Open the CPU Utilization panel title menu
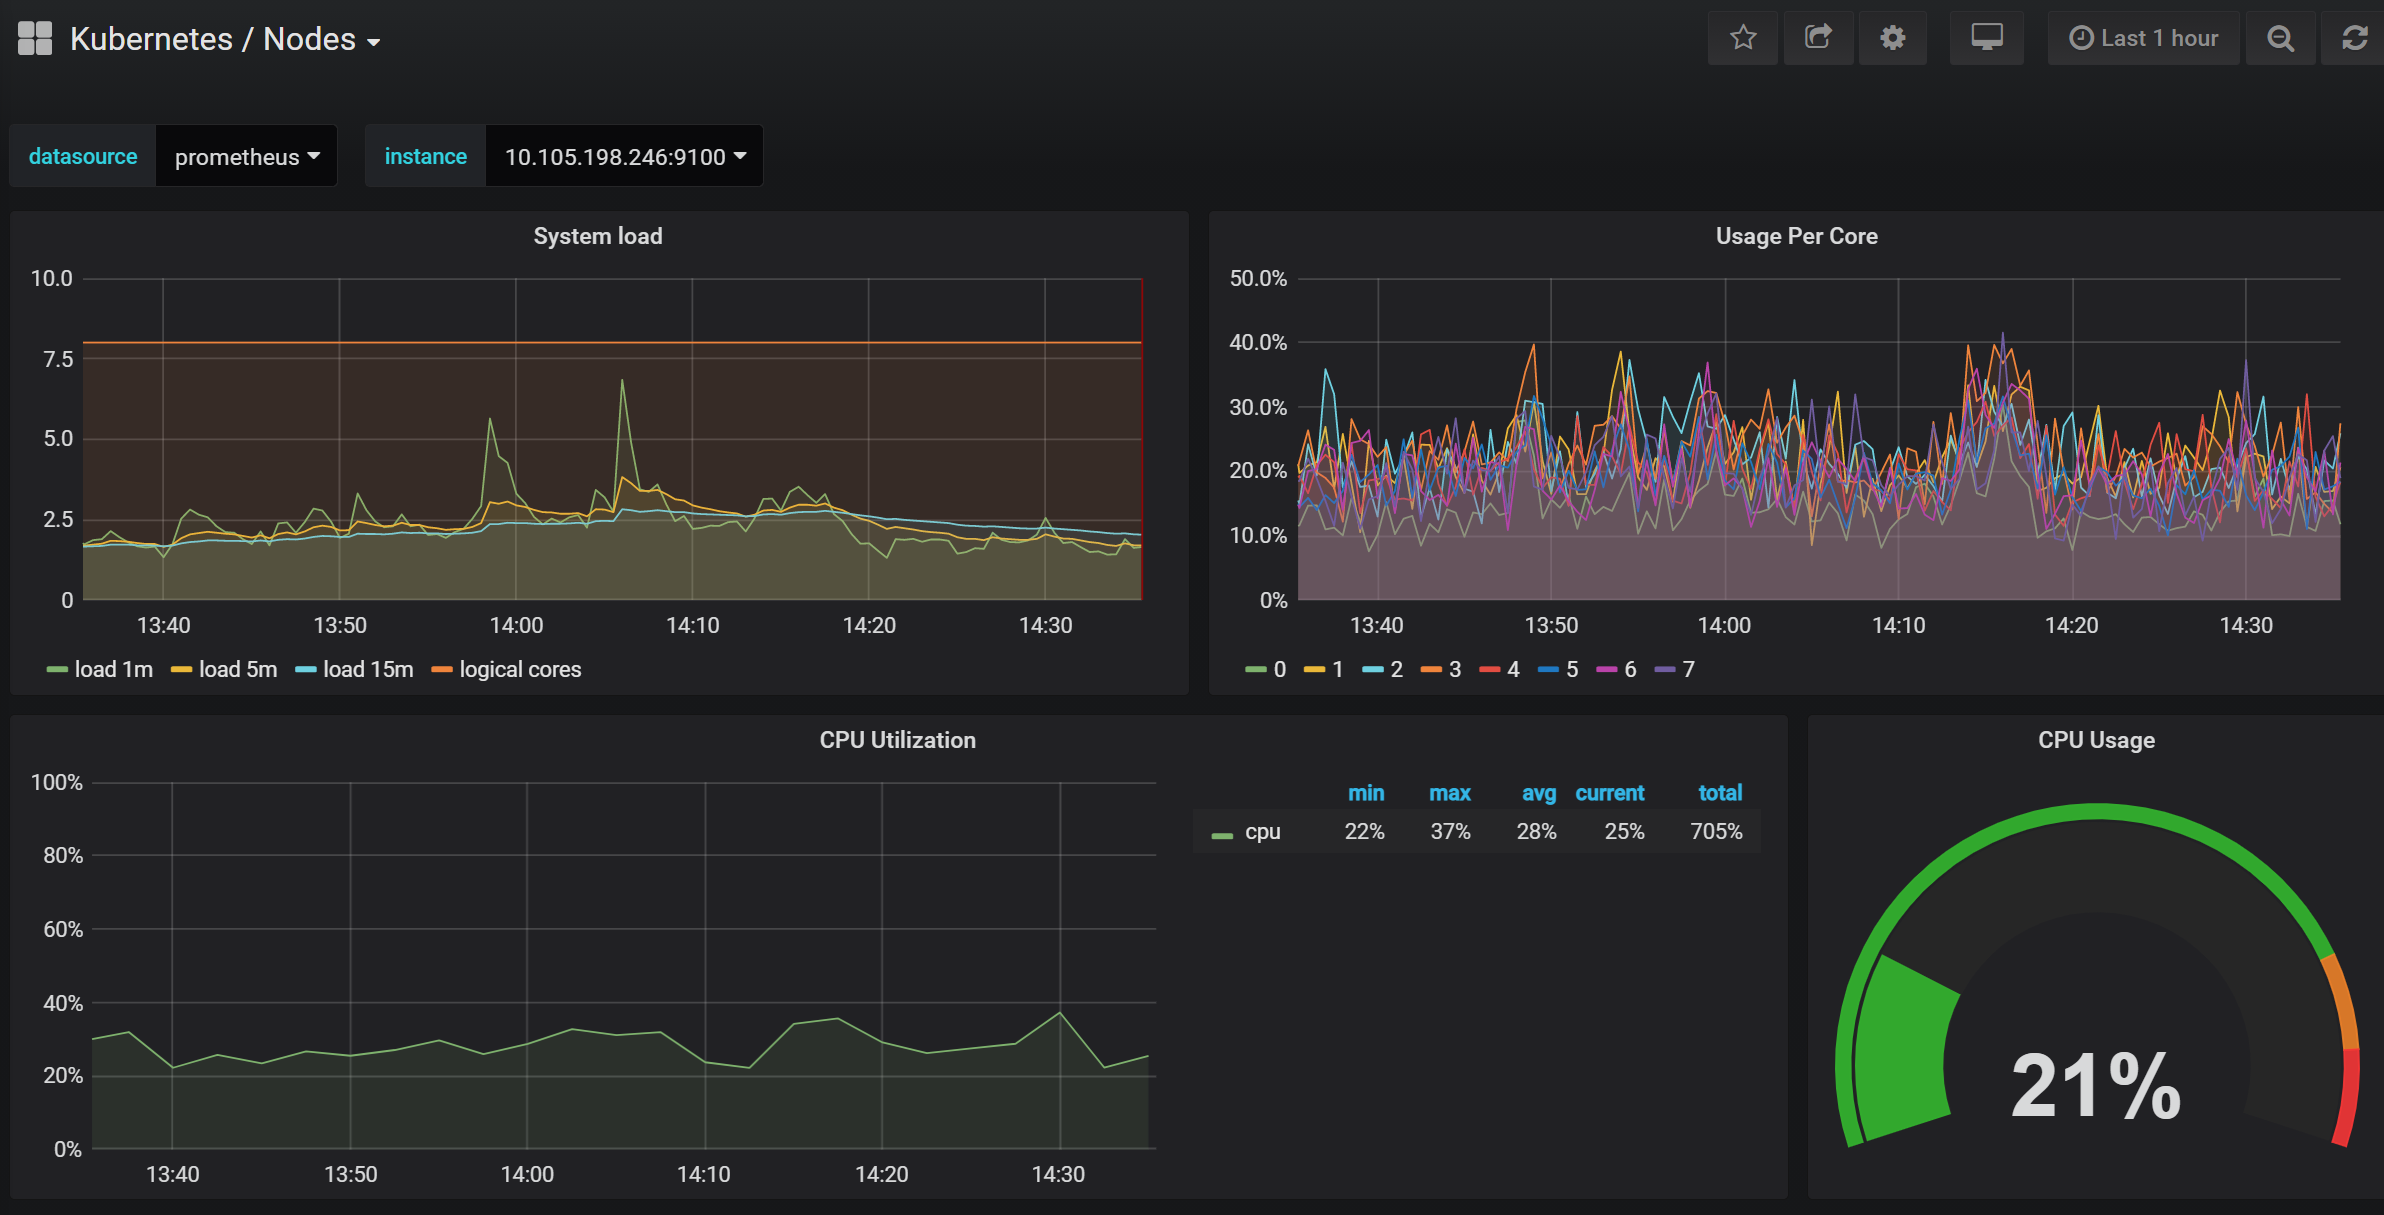The width and height of the screenshot is (2384, 1215). coord(898,740)
